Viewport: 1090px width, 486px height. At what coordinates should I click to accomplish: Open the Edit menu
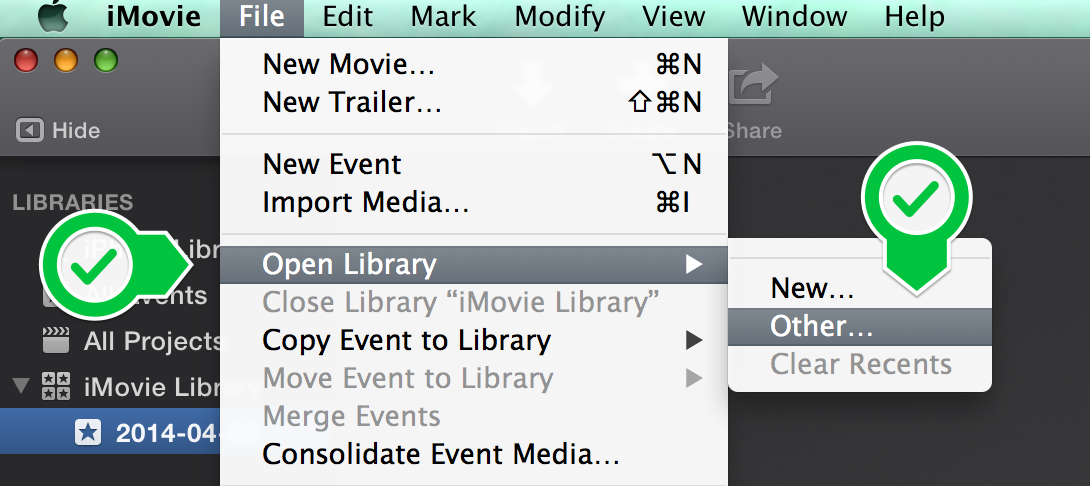tap(349, 17)
